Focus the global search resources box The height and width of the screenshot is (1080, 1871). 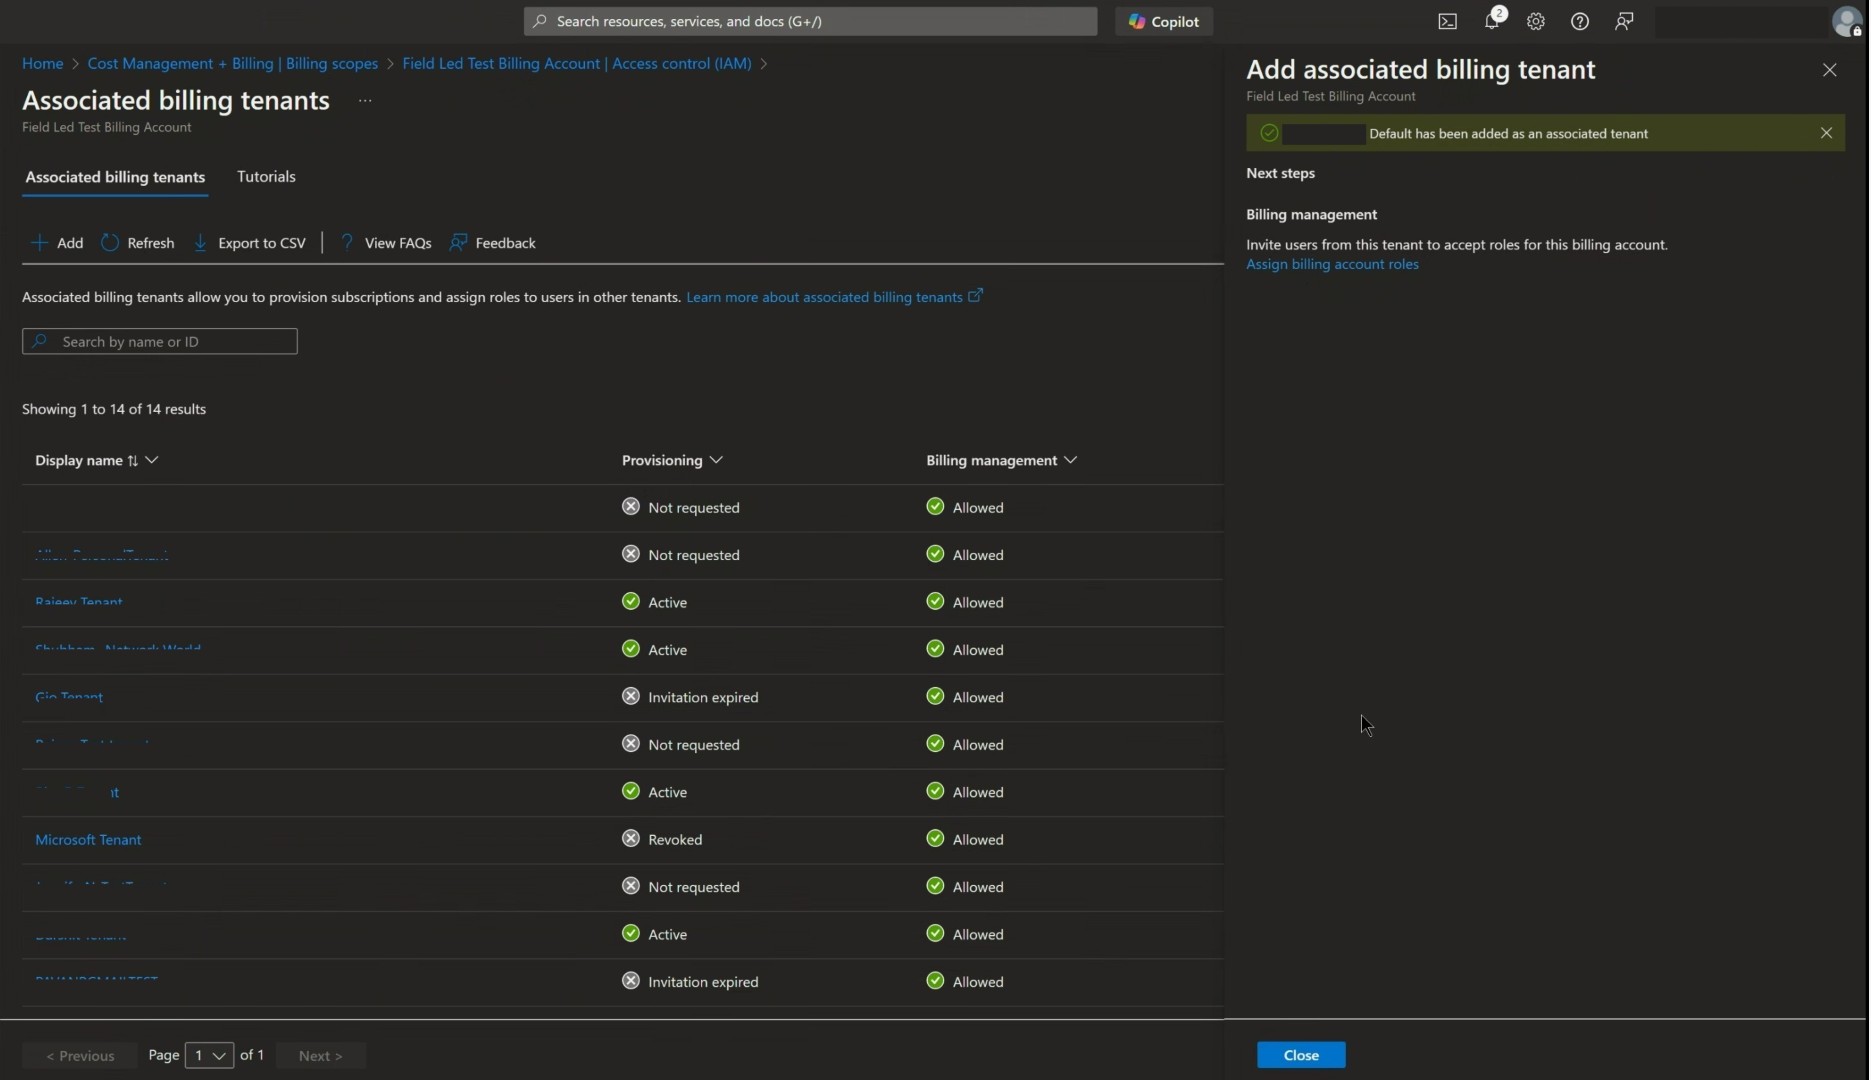(810, 21)
